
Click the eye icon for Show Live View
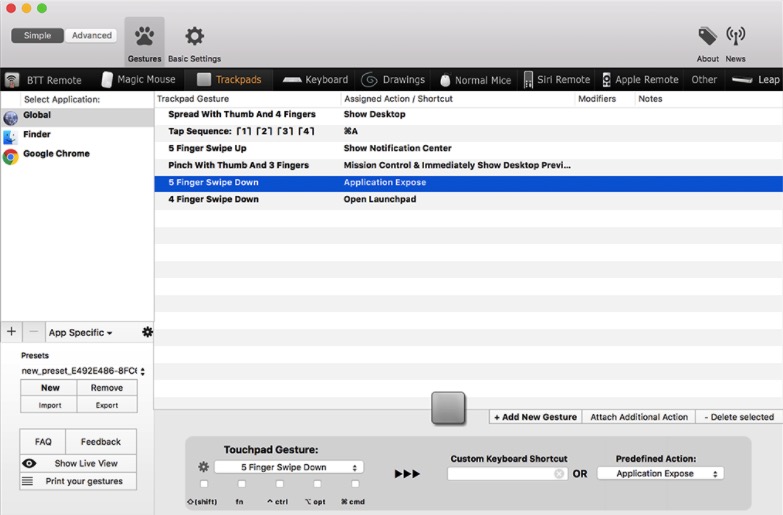29,464
